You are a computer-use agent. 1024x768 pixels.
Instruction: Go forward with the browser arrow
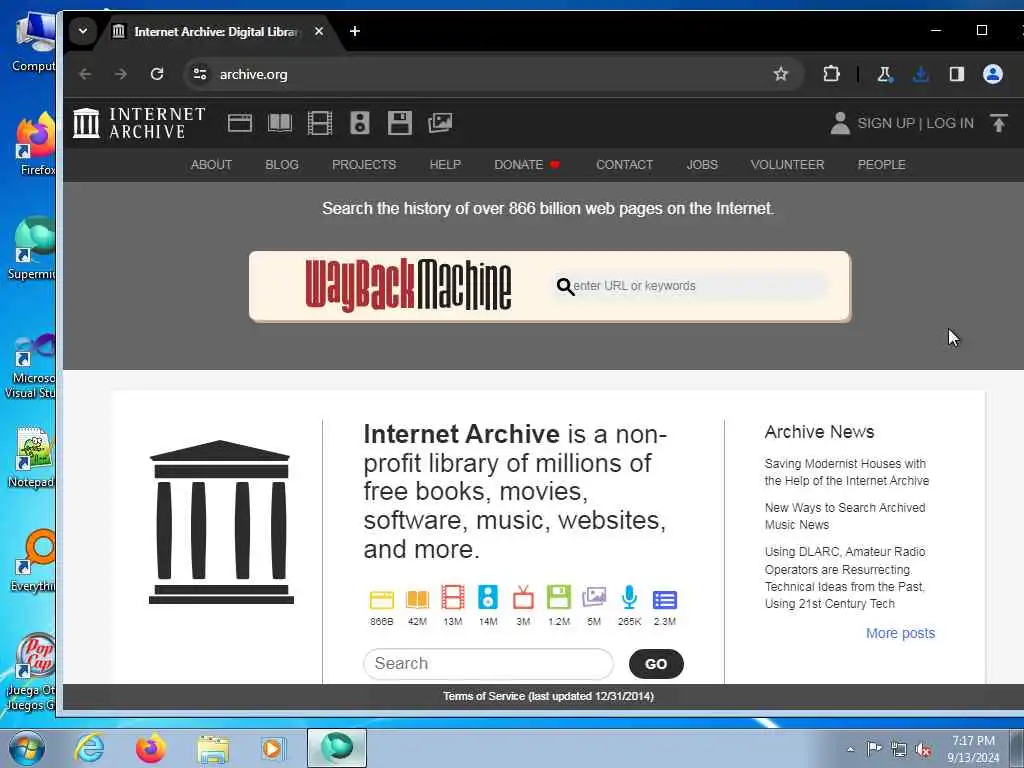(121, 74)
